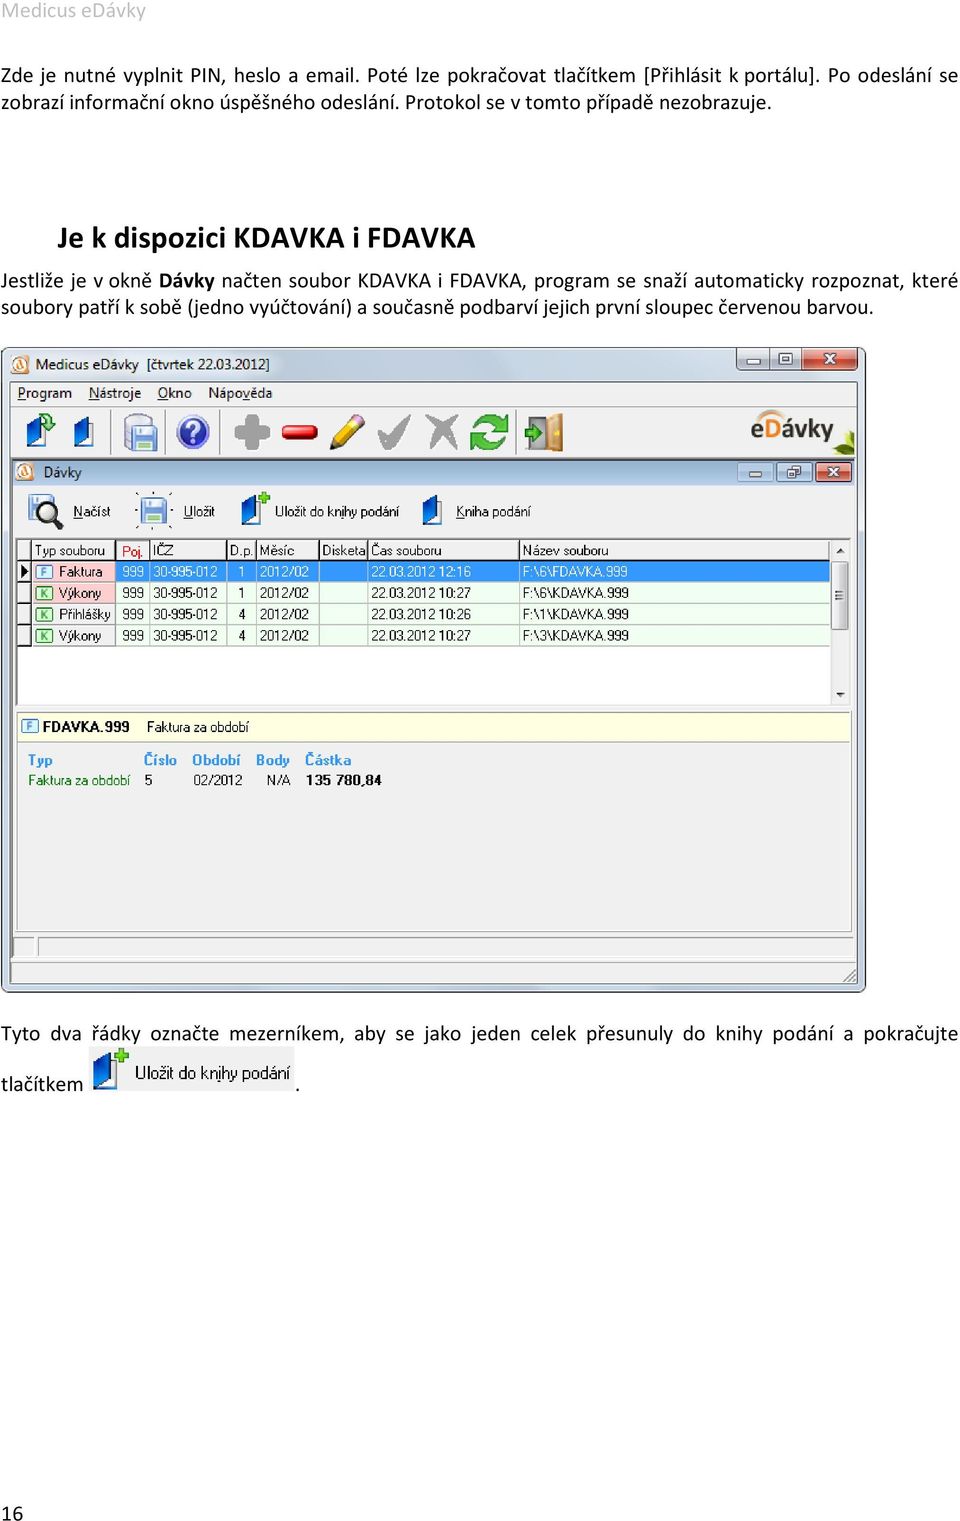Click the Čas souboru column header
Screen dimensions: 960x1521
[x=444, y=550]
